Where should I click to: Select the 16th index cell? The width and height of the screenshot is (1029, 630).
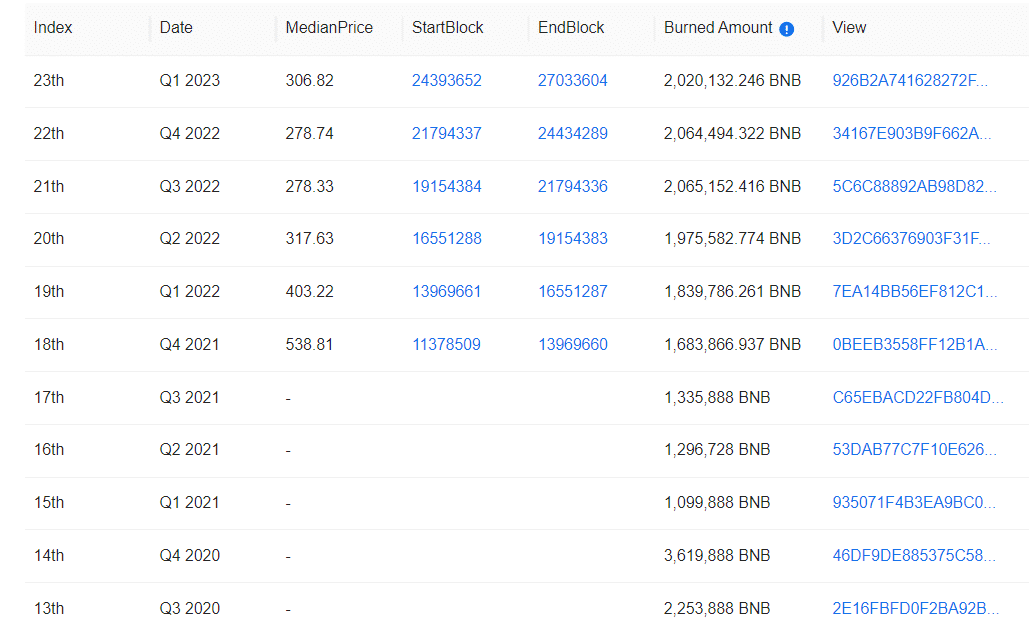49,450
